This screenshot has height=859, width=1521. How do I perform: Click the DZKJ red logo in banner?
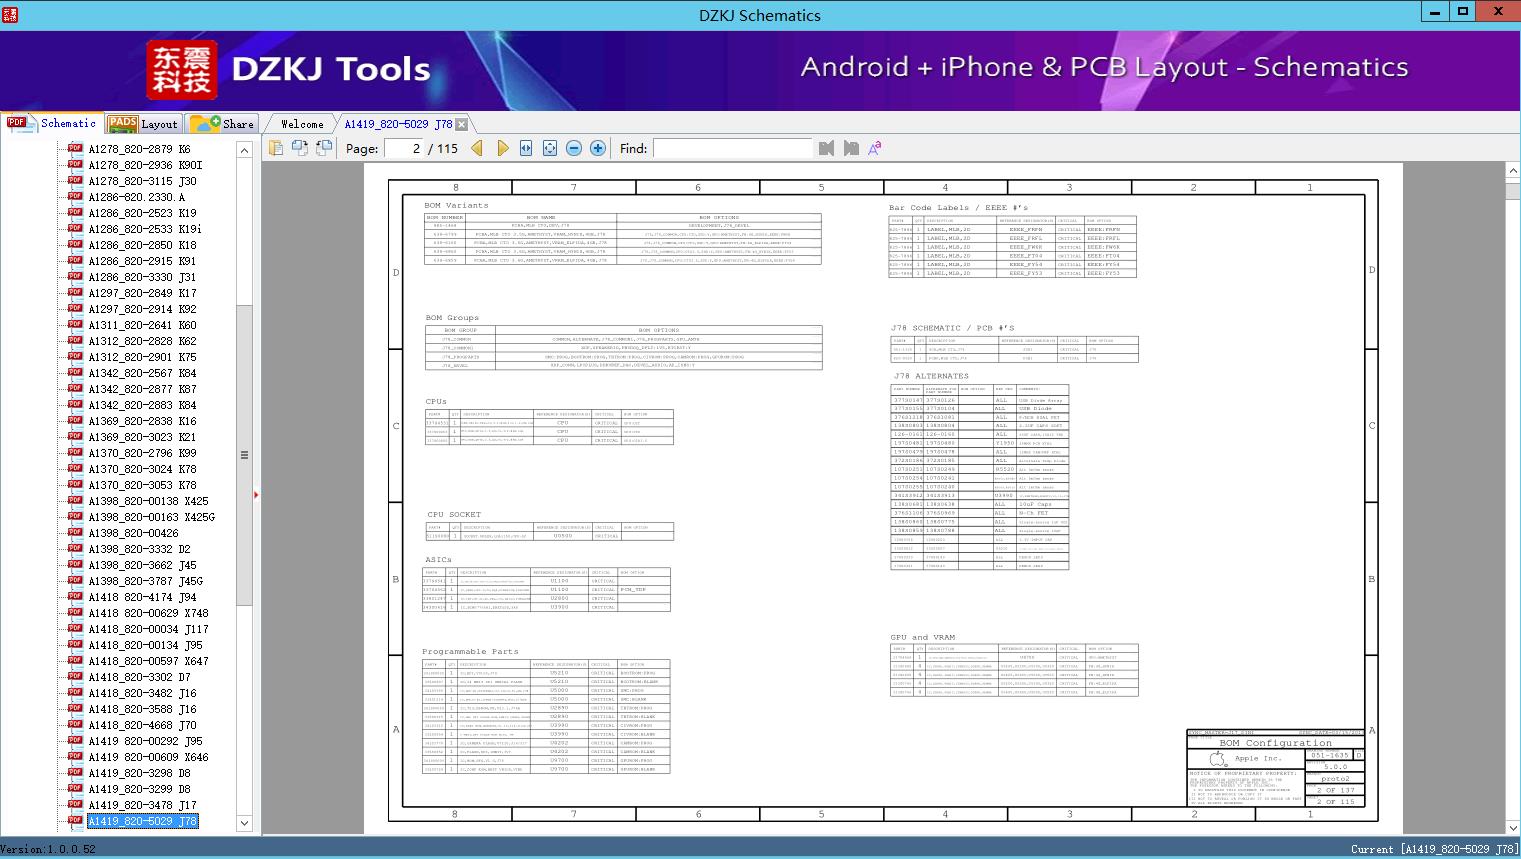click(182, 69)
